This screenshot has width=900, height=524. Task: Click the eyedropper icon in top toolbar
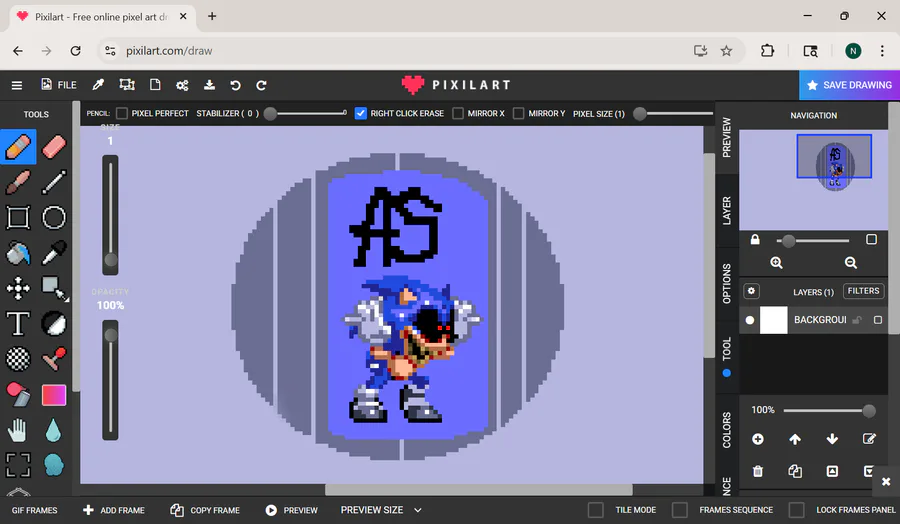point(98,85)
